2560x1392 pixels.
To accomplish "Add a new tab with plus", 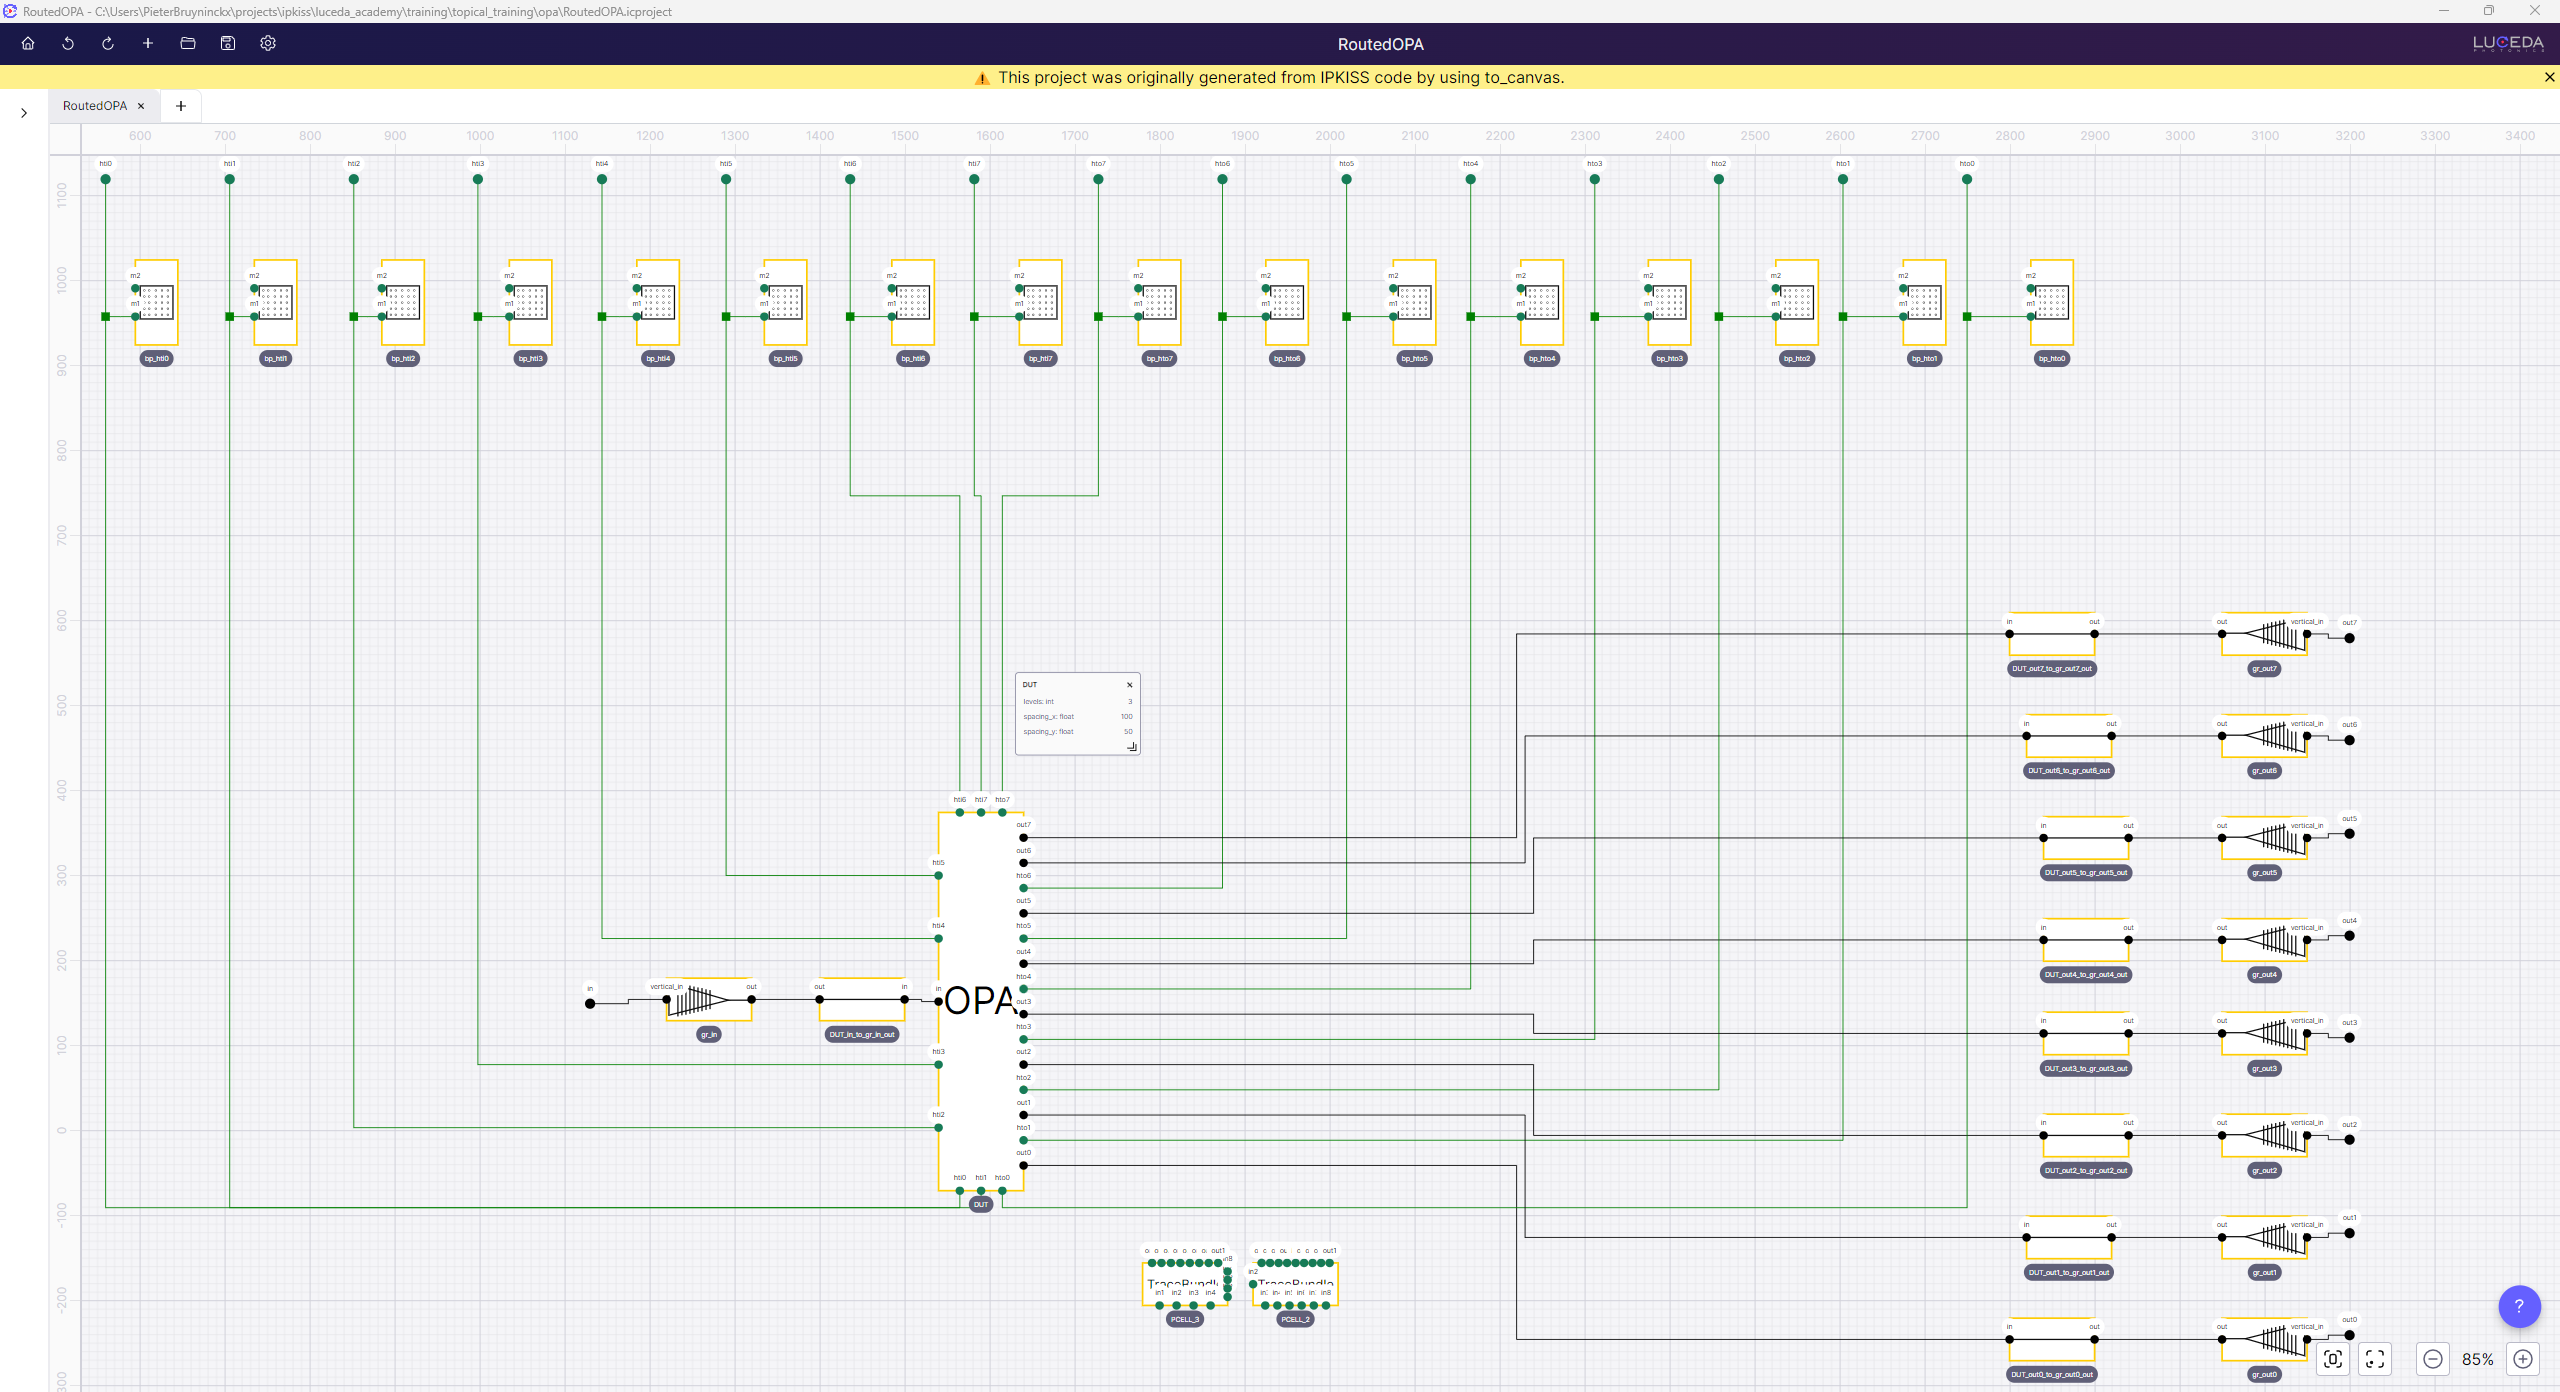I will 181,106.
